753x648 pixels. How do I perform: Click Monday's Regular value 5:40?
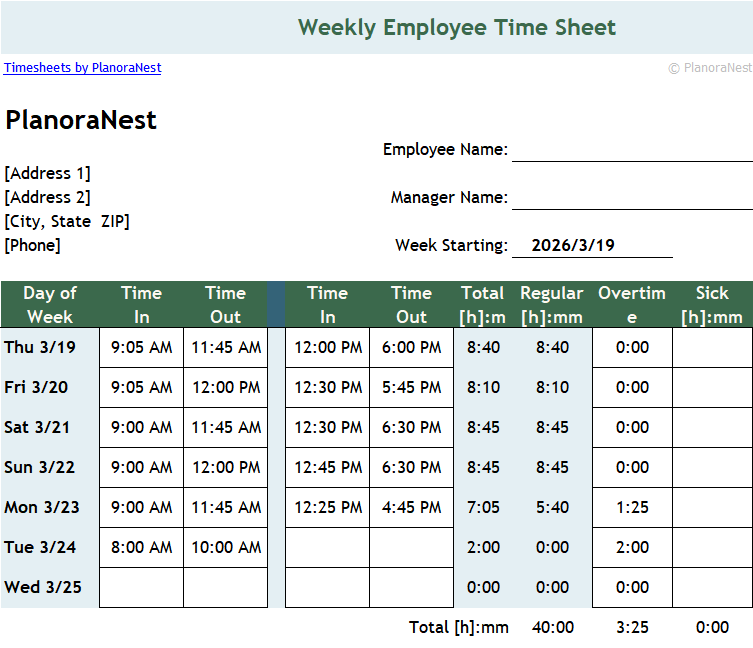[552, 507]
